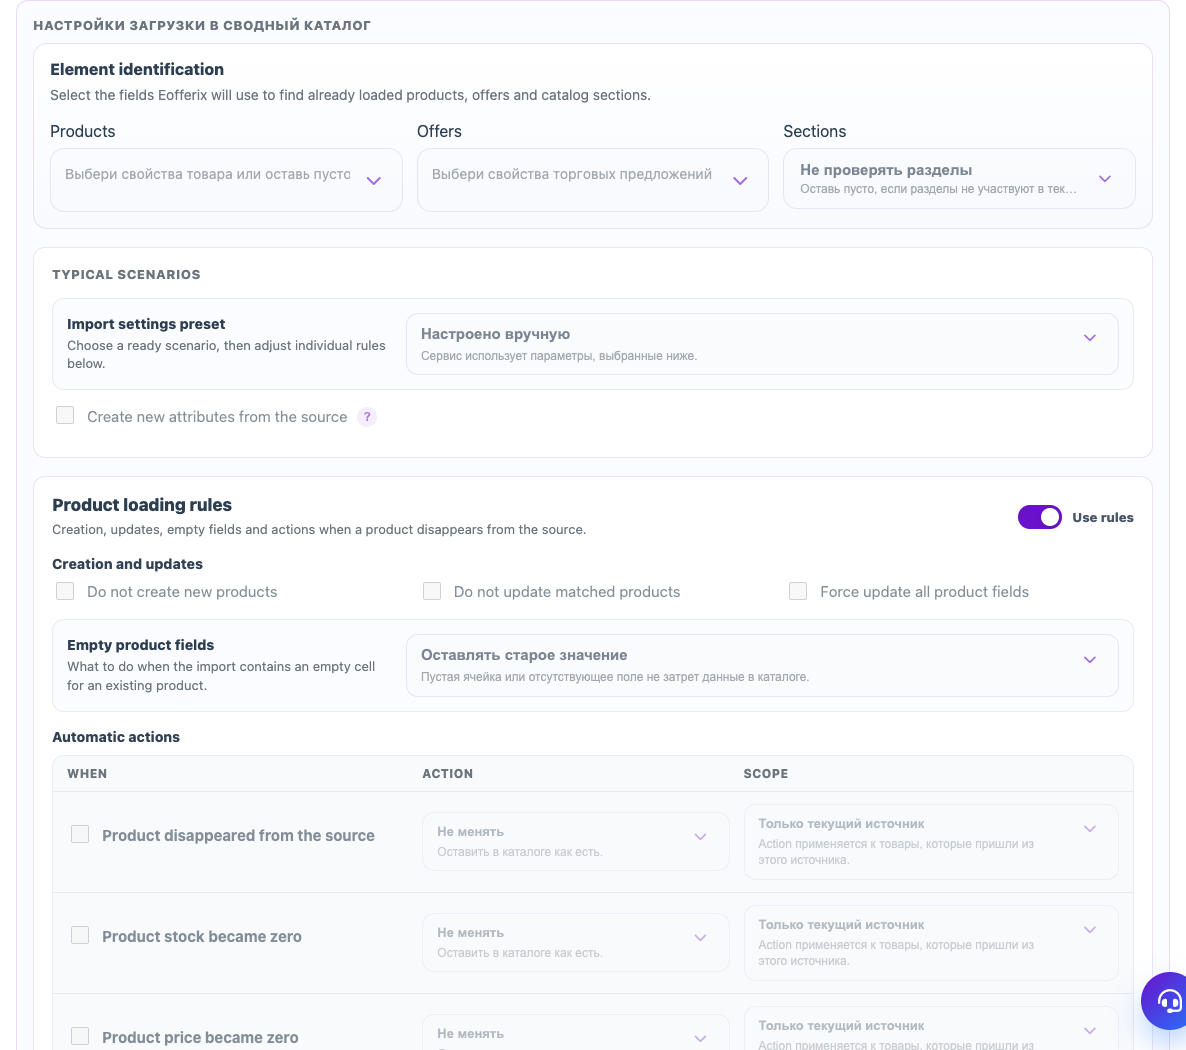The width and height of the screenshot is (1186, 1050).
Task: Click the Offers field label
Action: click(439, 132)
